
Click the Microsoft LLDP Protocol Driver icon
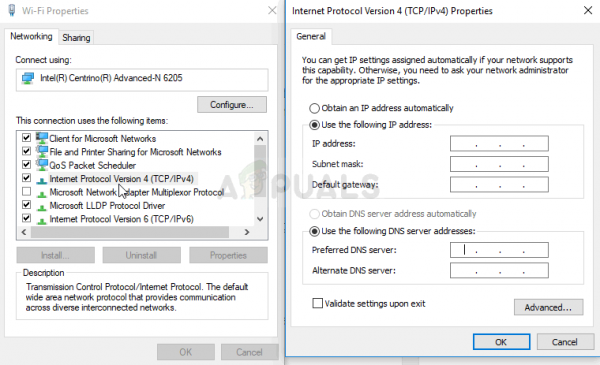(41, 207)
